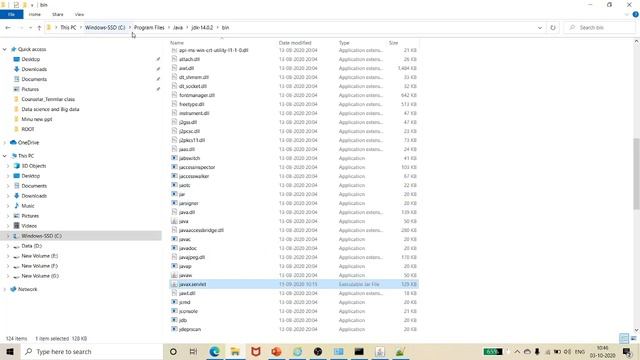Click the Search bin field
640x360 pixels.
pyautogui.click(x=600, y=28)
